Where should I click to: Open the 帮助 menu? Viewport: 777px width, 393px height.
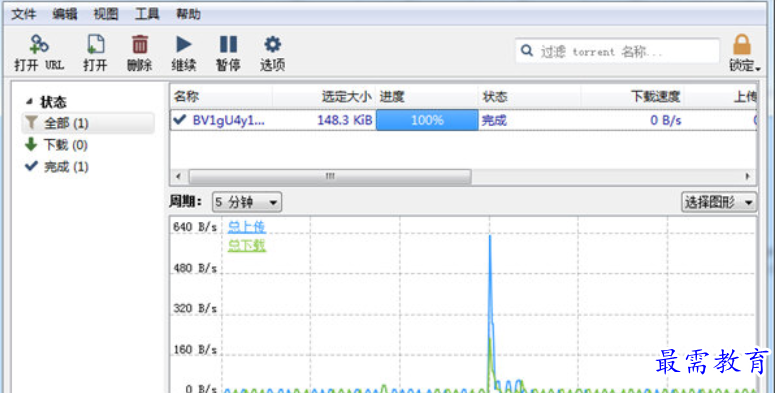tap(188, 14)
